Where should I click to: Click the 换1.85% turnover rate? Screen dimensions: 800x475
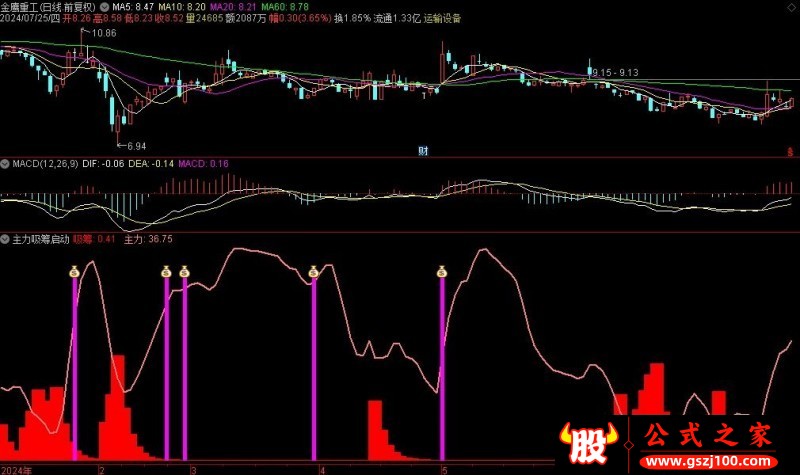click(x=353, y=19)
